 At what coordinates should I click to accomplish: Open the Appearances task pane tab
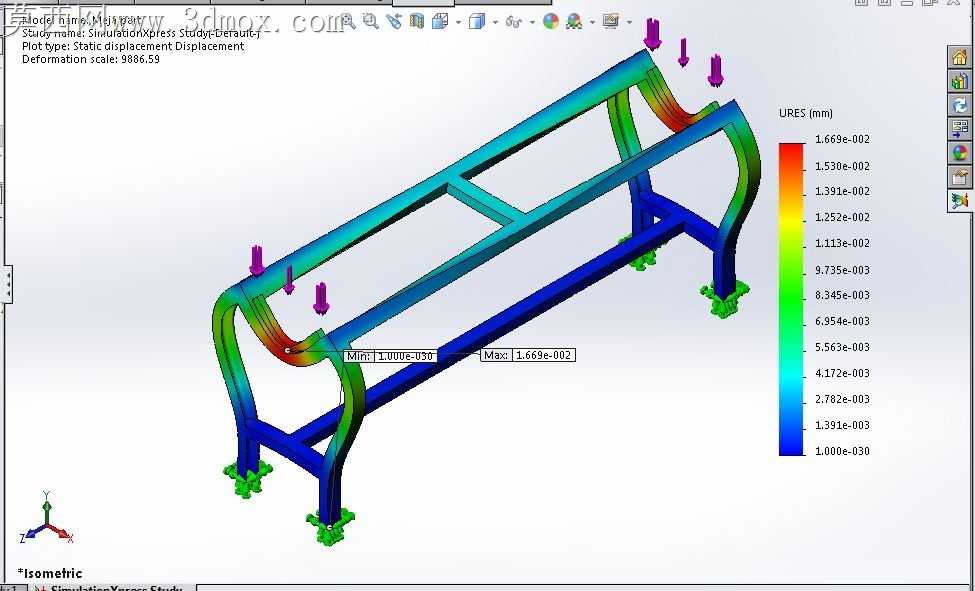pos(959,153)
